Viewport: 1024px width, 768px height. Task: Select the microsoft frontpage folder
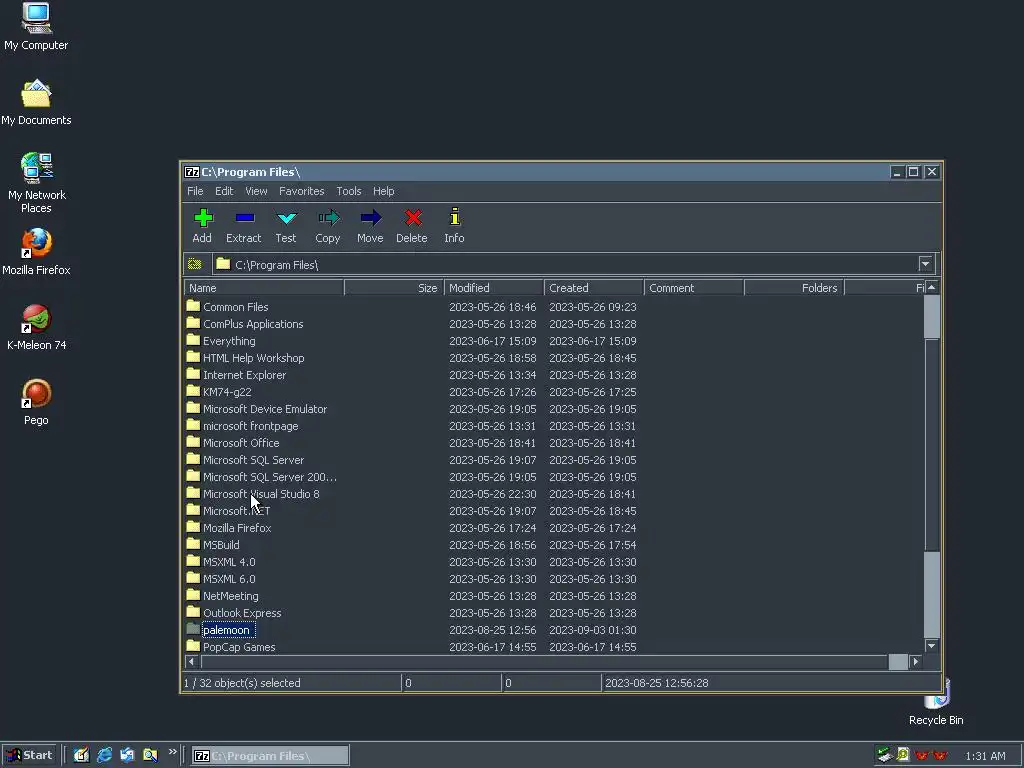[x=250, y=426]
